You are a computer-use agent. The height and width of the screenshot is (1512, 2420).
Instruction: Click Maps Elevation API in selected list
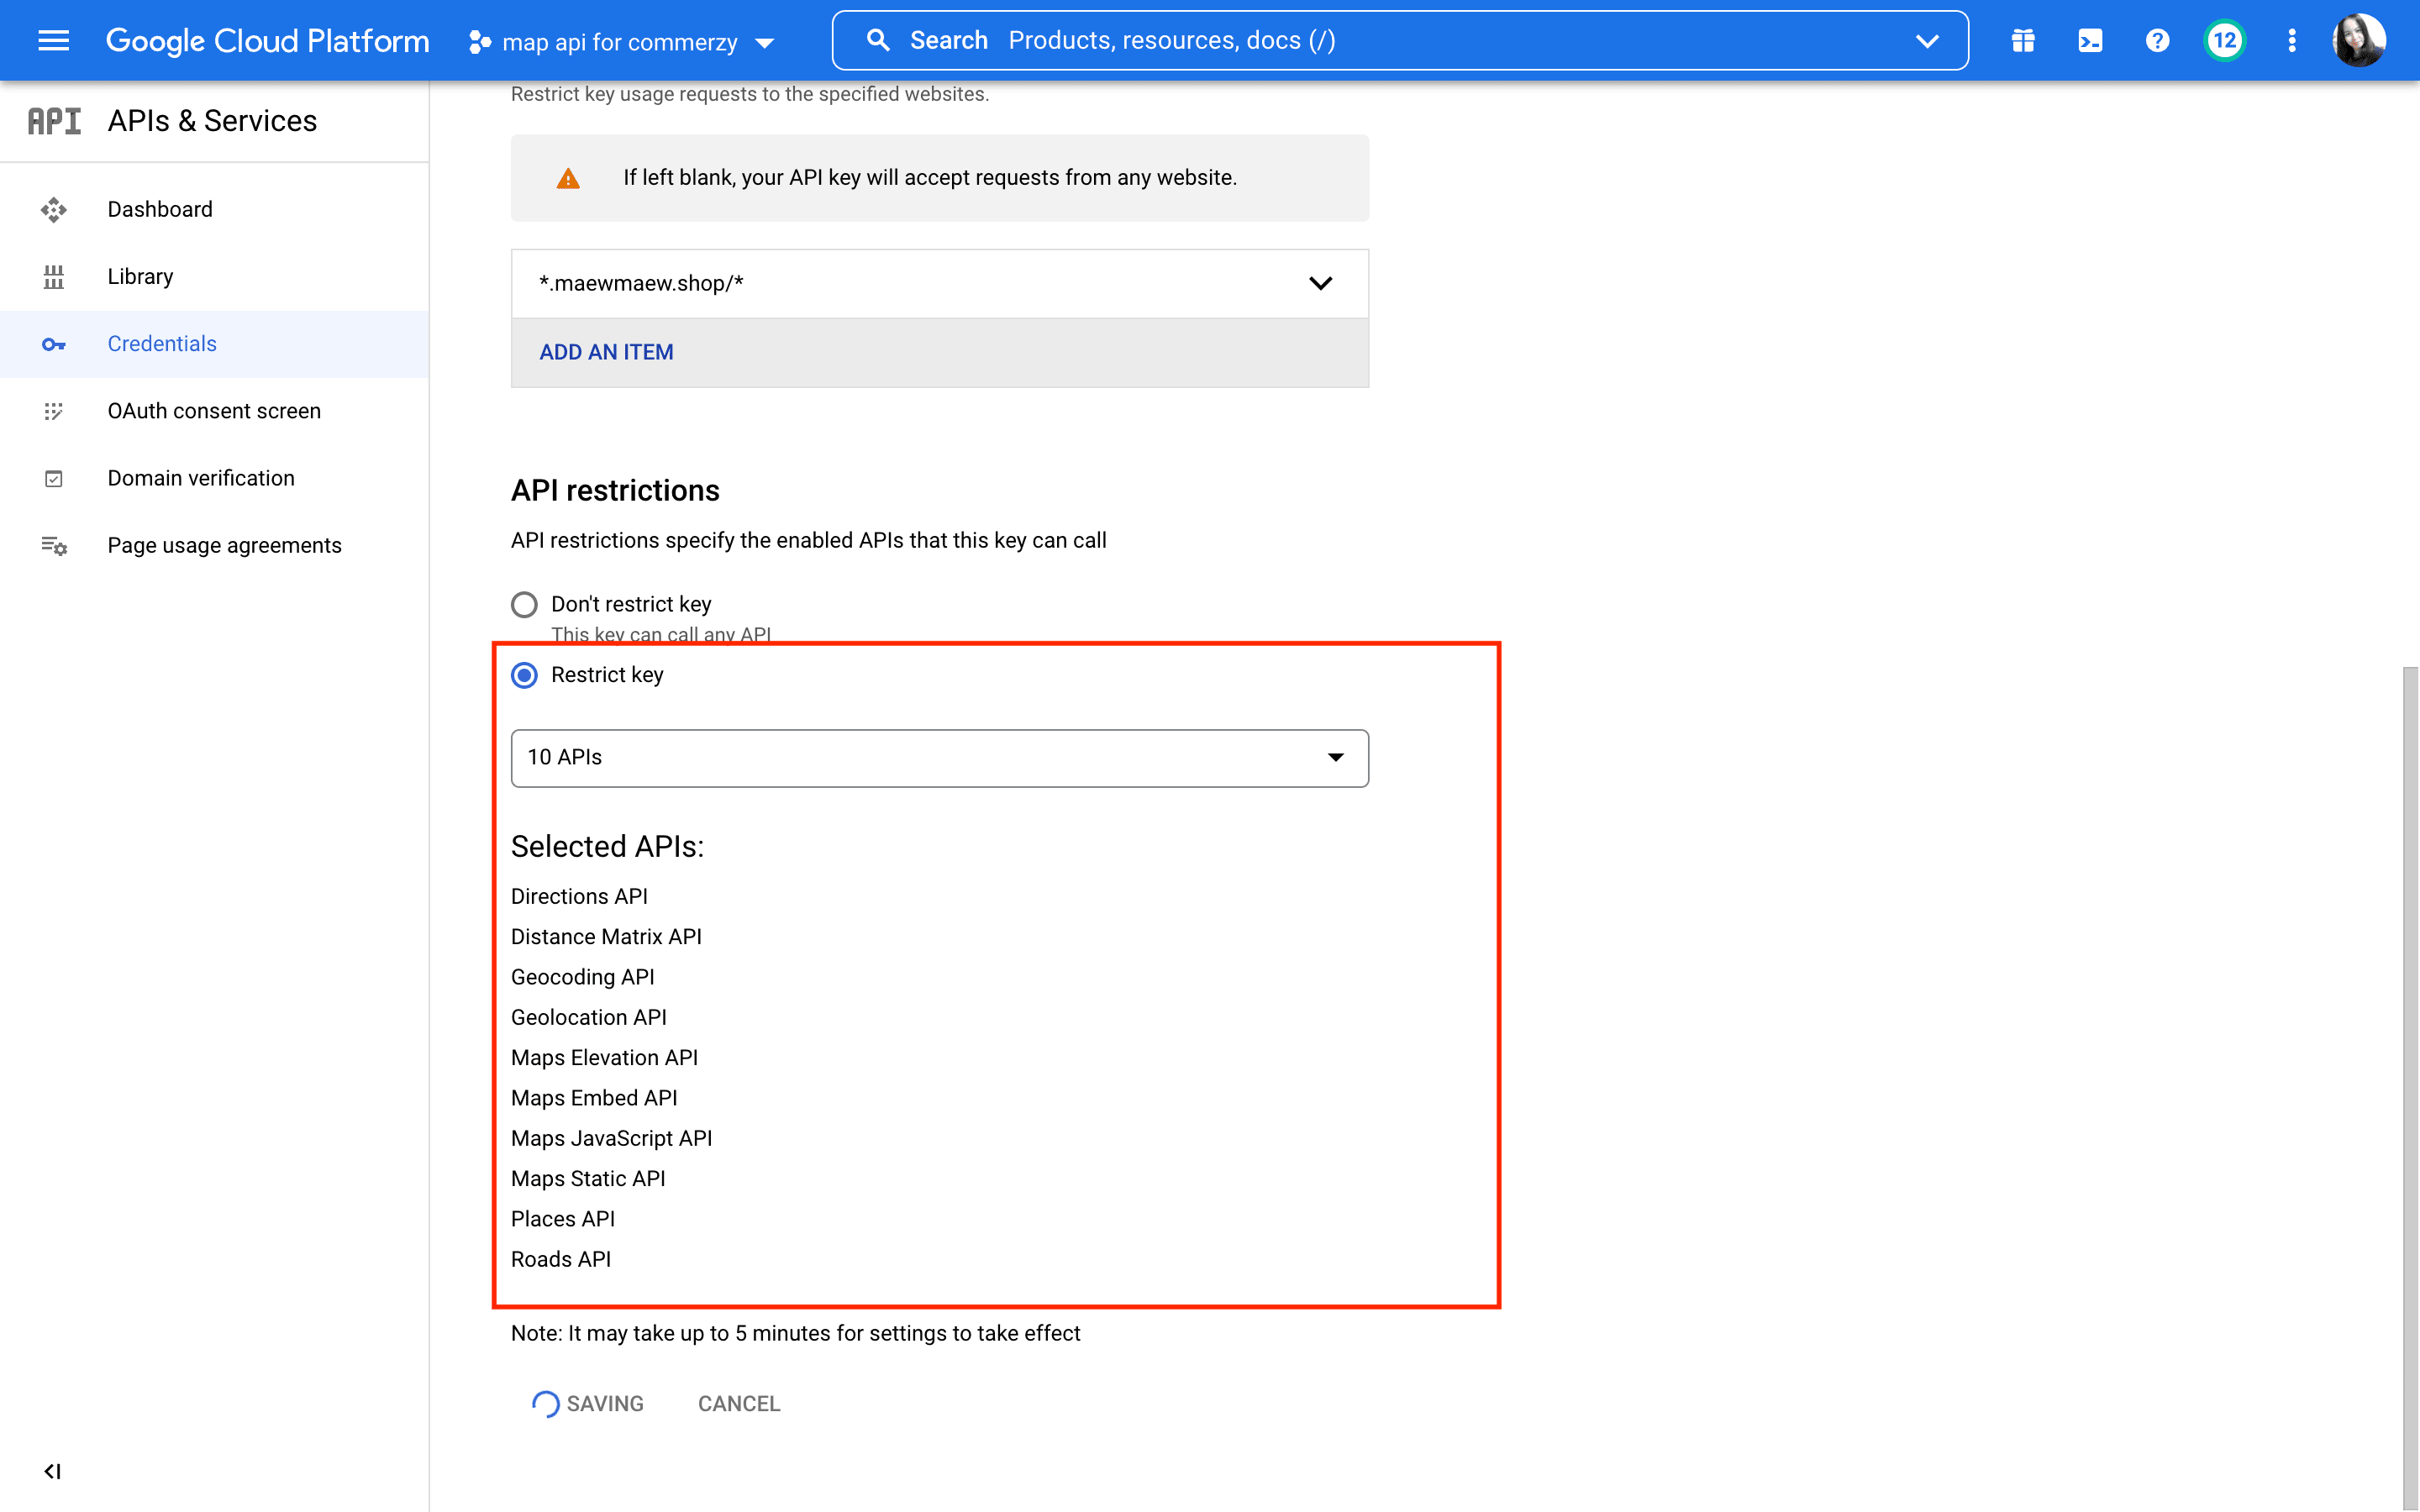[604, 1057]
